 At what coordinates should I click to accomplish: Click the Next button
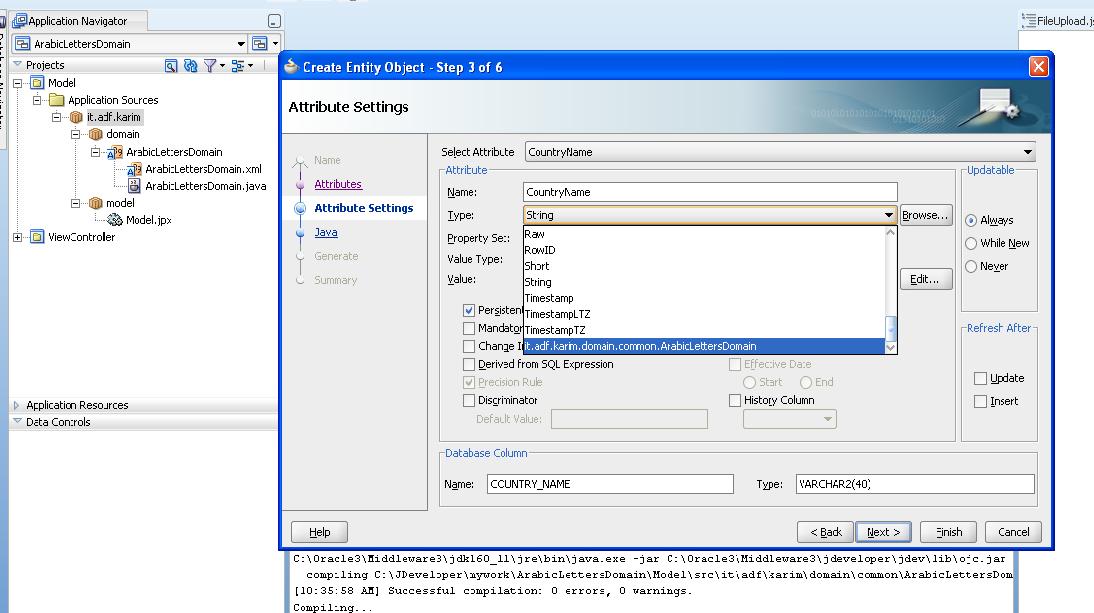click(883, 532)
